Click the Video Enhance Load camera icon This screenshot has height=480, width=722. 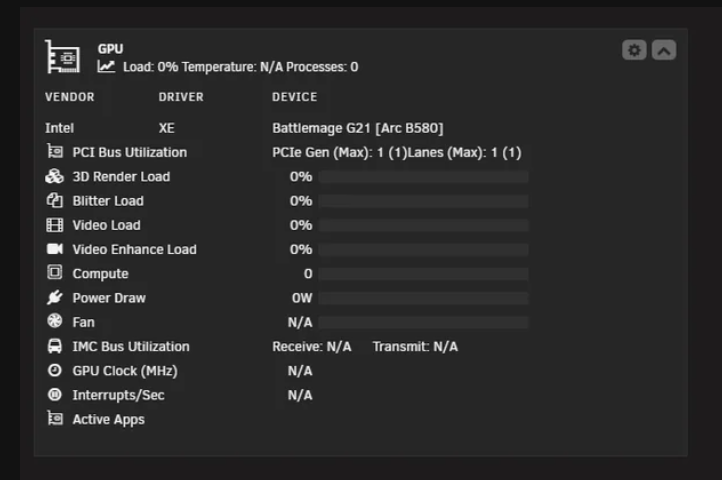click(55, 249)
